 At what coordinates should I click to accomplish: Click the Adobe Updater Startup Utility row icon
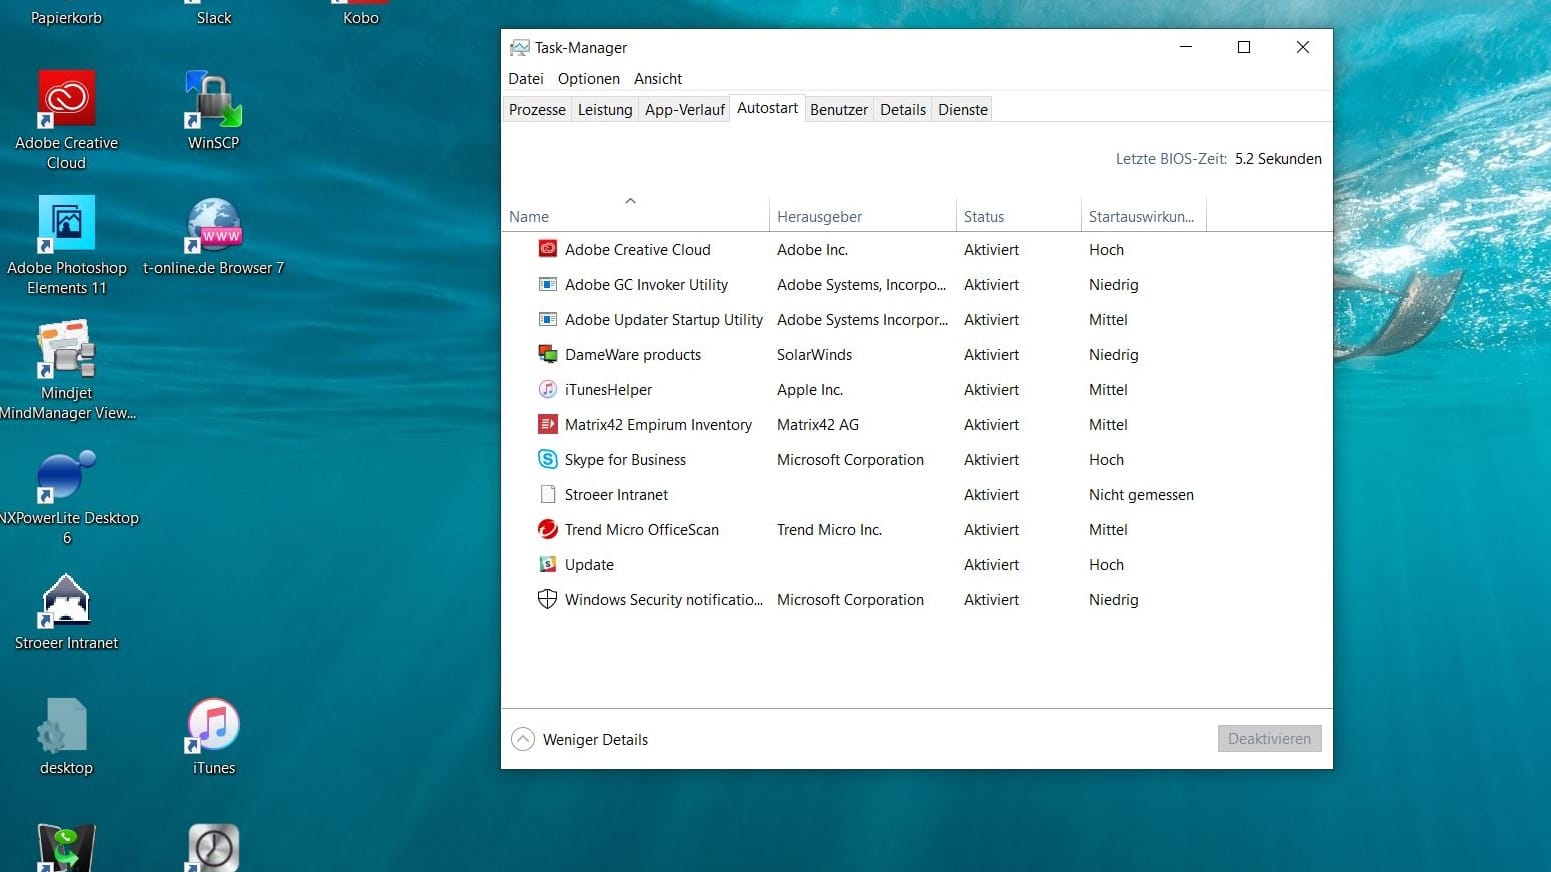click(547, 319)
